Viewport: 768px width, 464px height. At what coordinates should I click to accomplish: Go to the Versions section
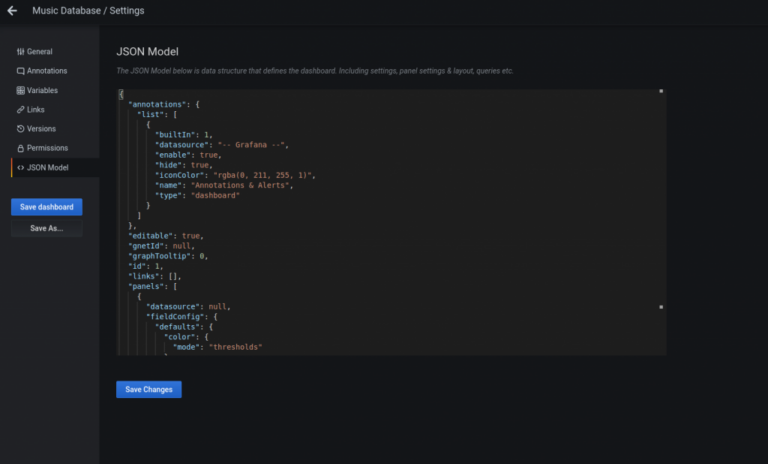pos(42,129)
